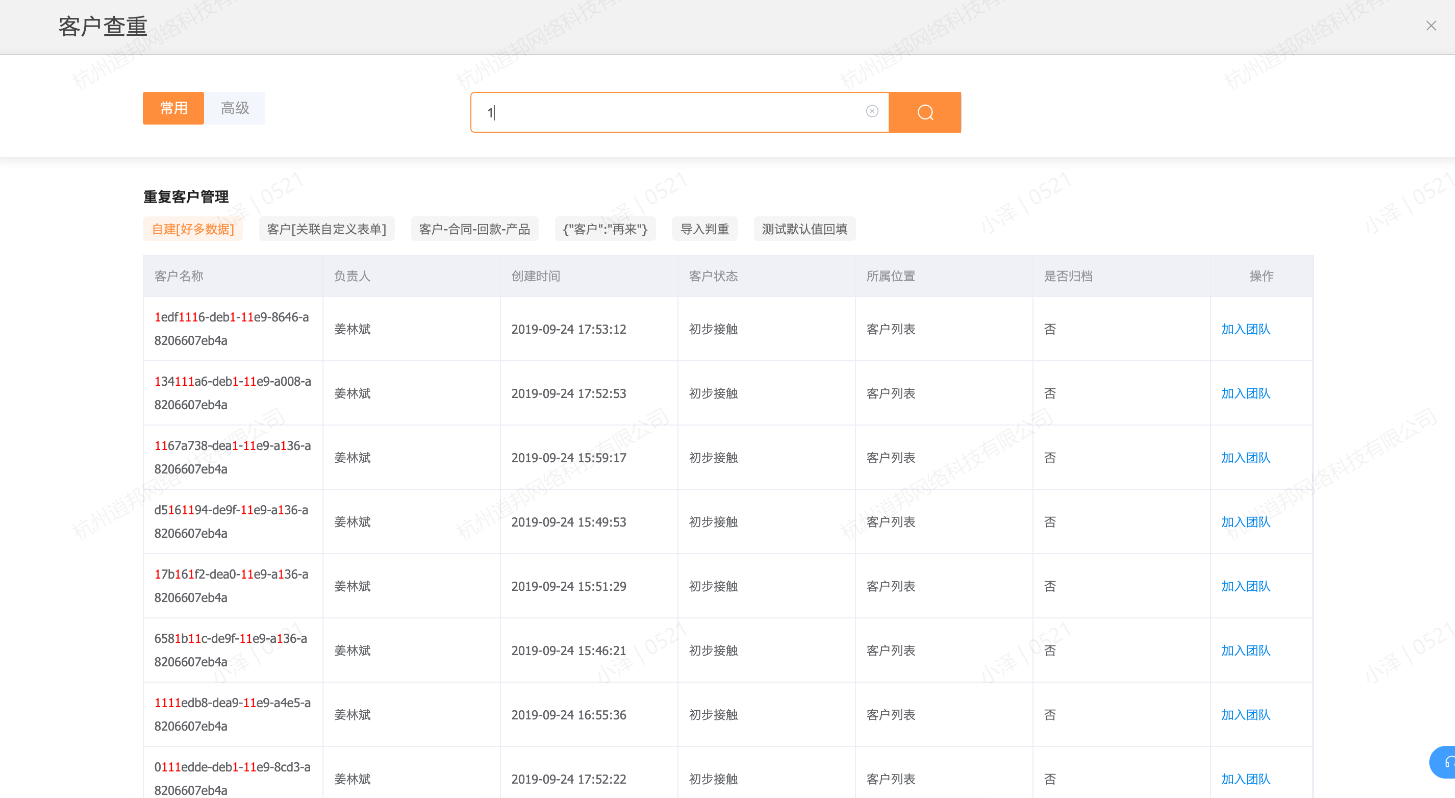This screenshot has height=798, width=1455.
Task: Select the 客户[关联自定义表单] filter tag
Action: [x=327, y=229]
